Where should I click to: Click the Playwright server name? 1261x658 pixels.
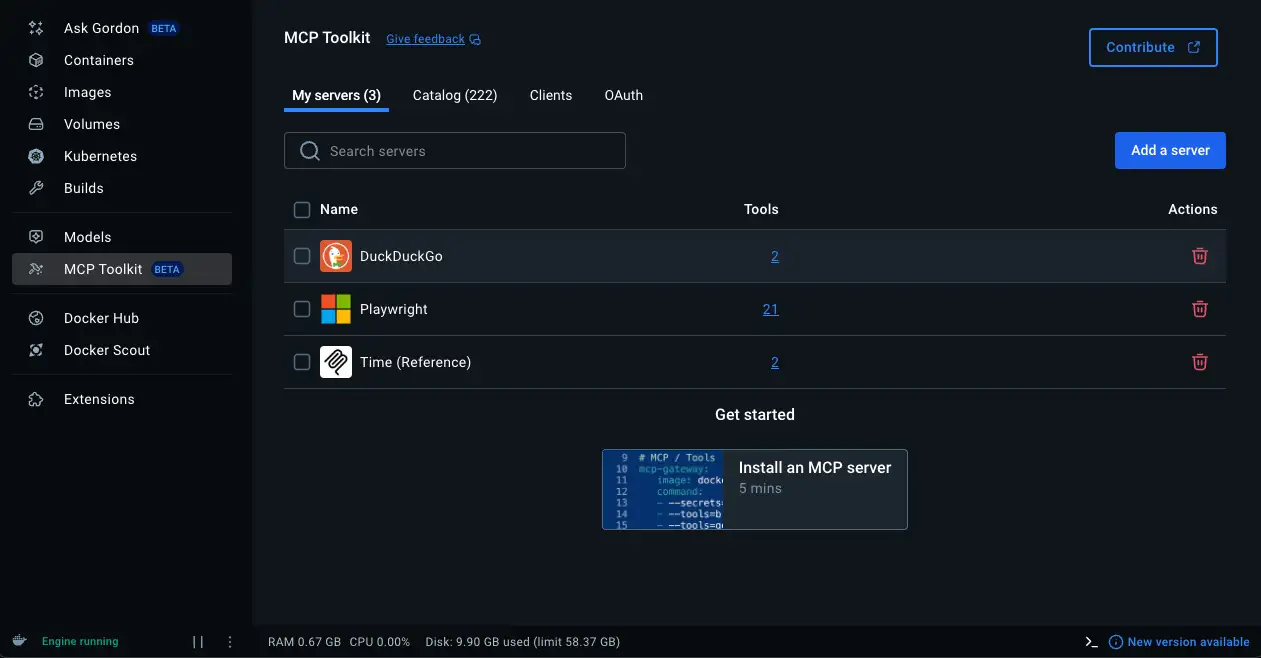coord(394,309)
